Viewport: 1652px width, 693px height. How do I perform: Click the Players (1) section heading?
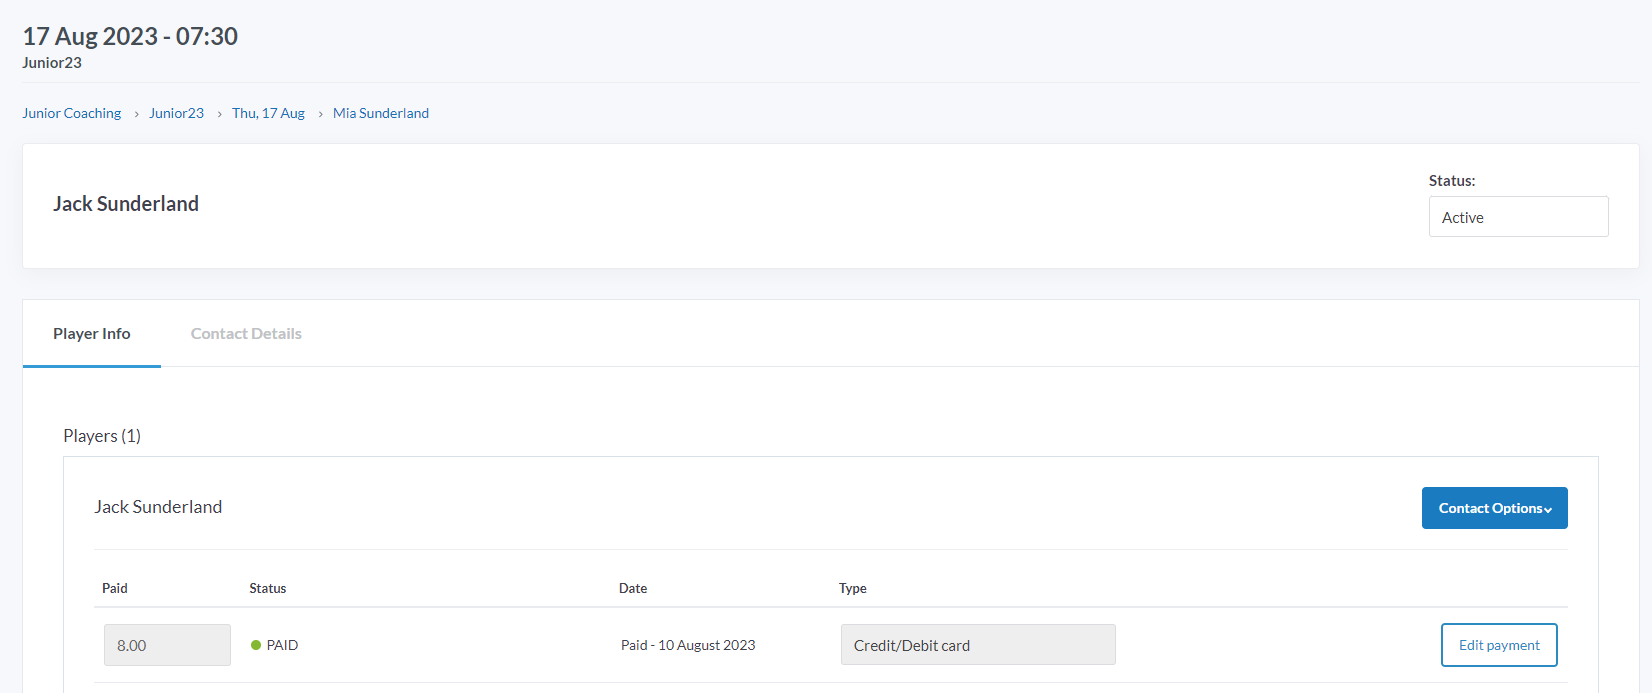102,436
